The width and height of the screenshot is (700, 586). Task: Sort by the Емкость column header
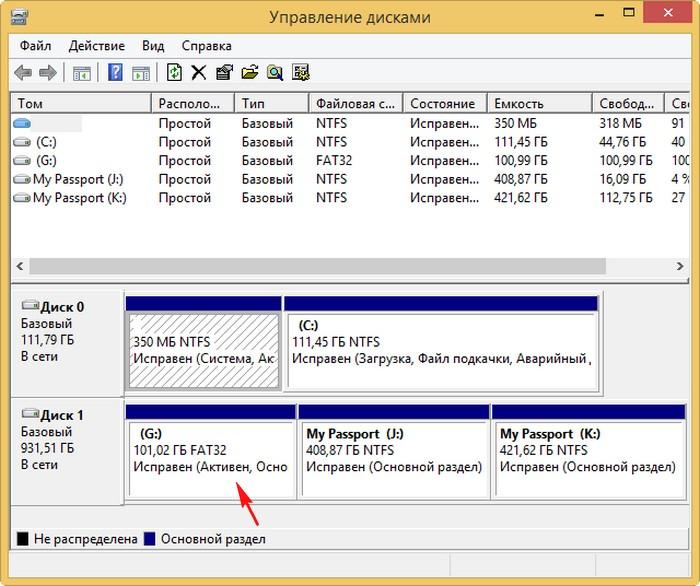pyautogui.click(x=540, y=104)
